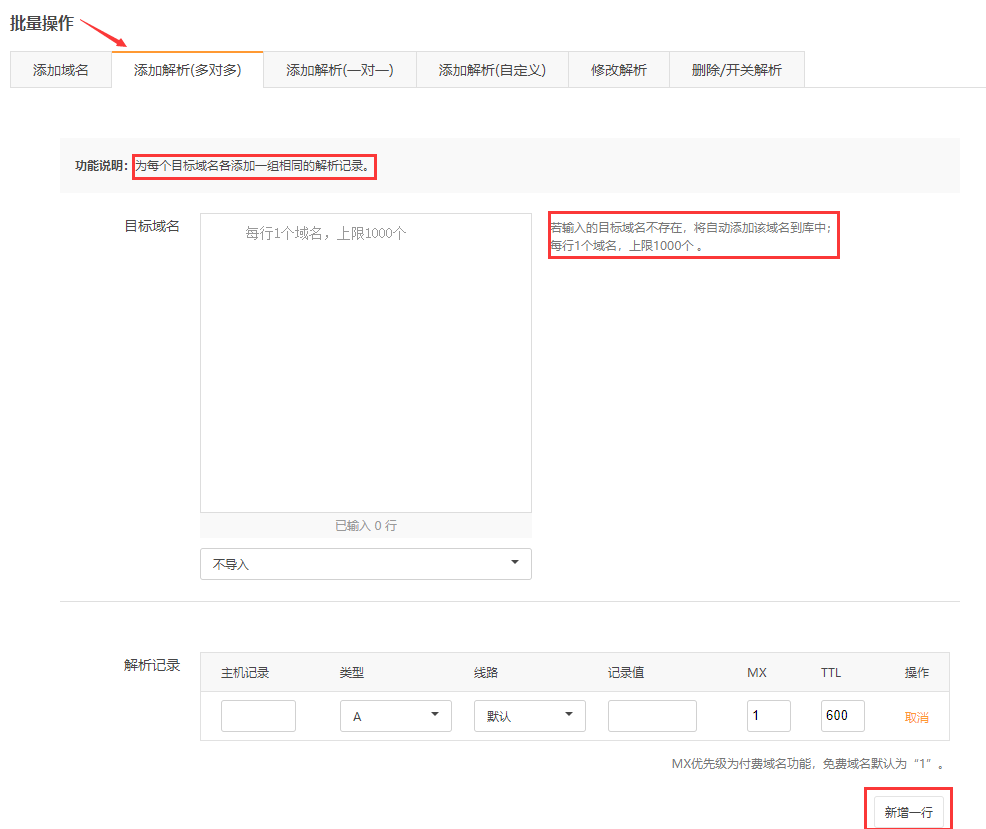
Task: Switch to the 修改解析 tab
Action: pyautogui.click(x=618, y=70)
